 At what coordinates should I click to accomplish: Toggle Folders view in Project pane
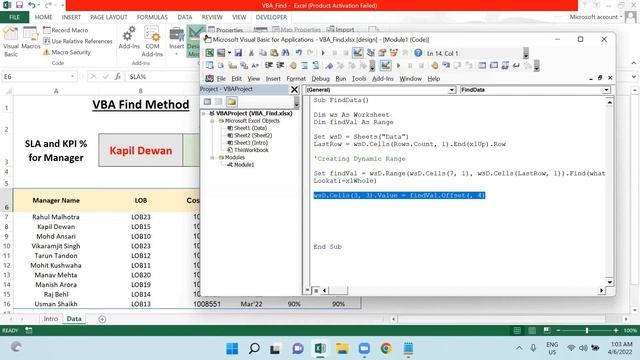[x=232, y=102]
